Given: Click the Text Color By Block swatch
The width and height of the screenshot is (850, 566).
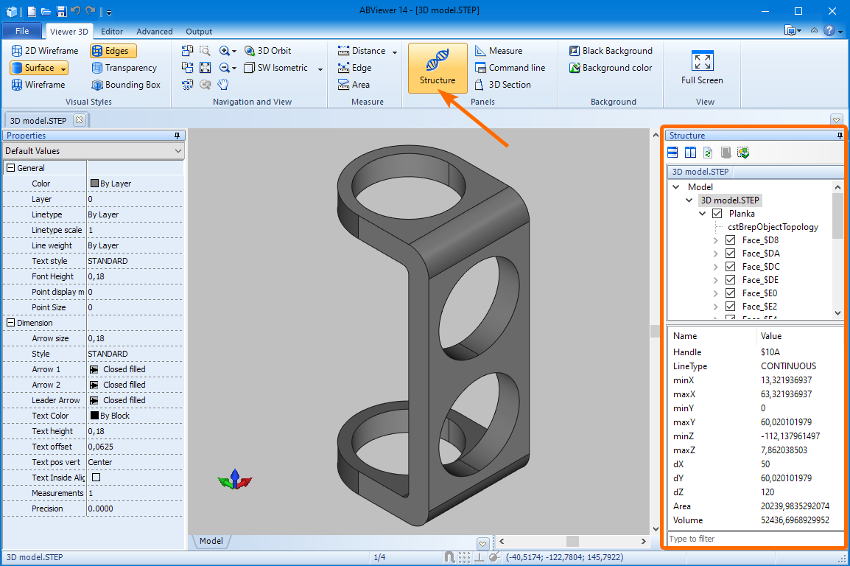Looking at the screenshot, I should (x=94, y=415).
